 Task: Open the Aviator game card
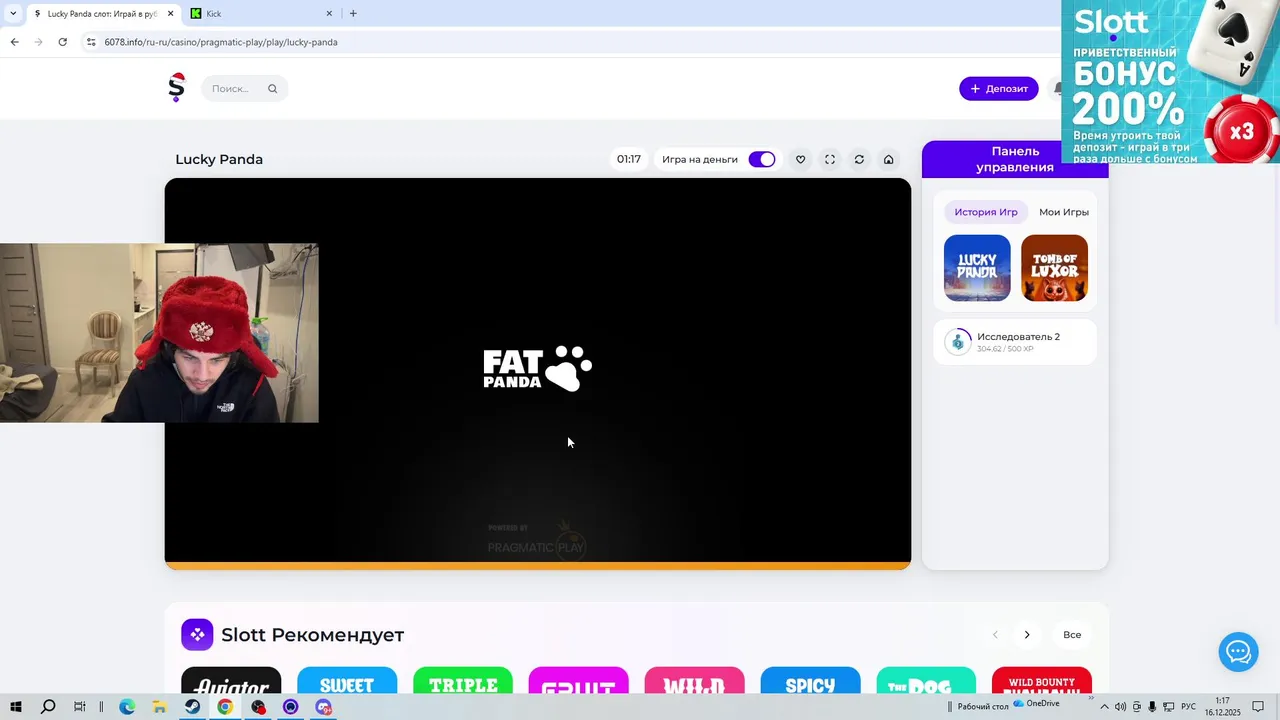231,680
